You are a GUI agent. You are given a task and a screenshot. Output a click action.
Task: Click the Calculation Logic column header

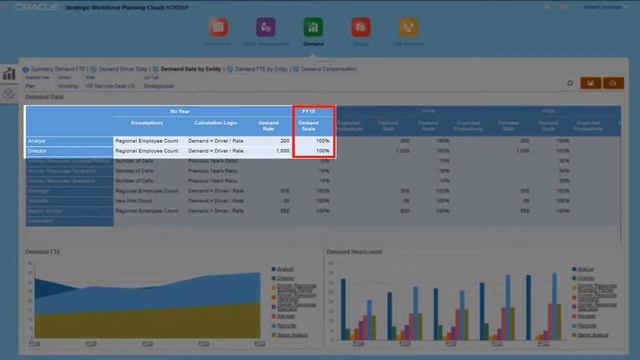point(216,123)
